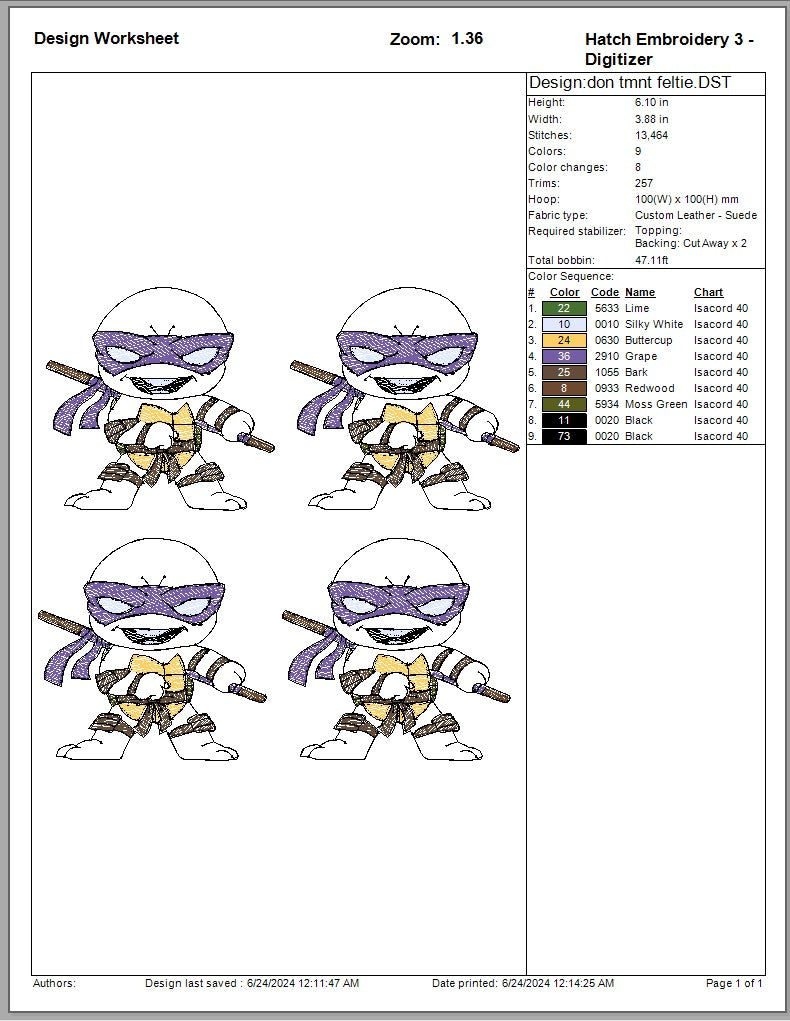Click the Zoom value 1.36

point(467,38)
